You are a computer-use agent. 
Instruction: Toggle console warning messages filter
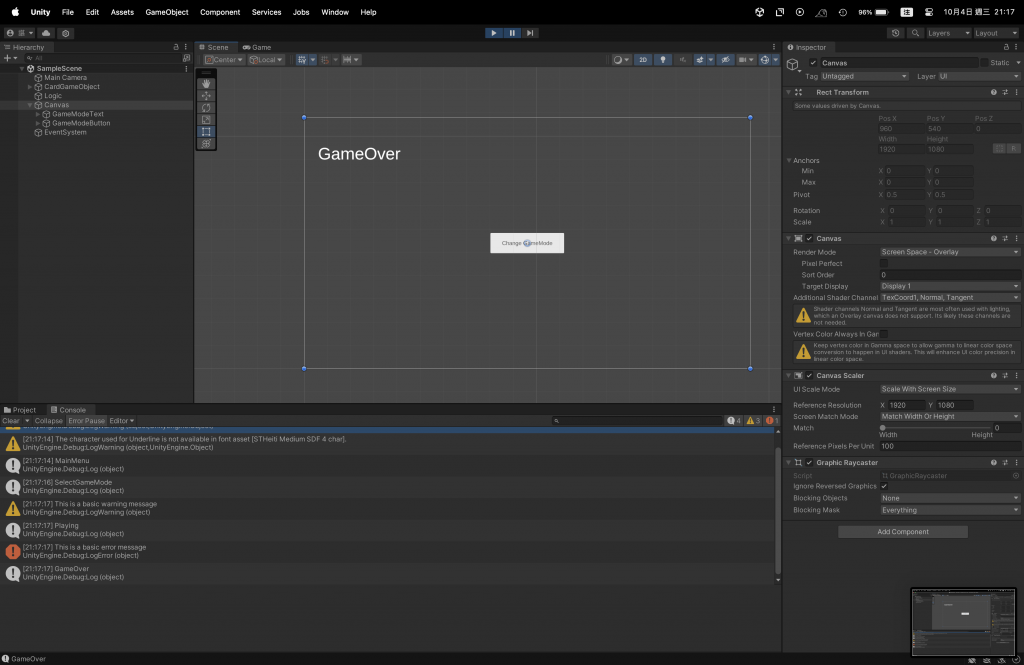click(x=753, y=421)
